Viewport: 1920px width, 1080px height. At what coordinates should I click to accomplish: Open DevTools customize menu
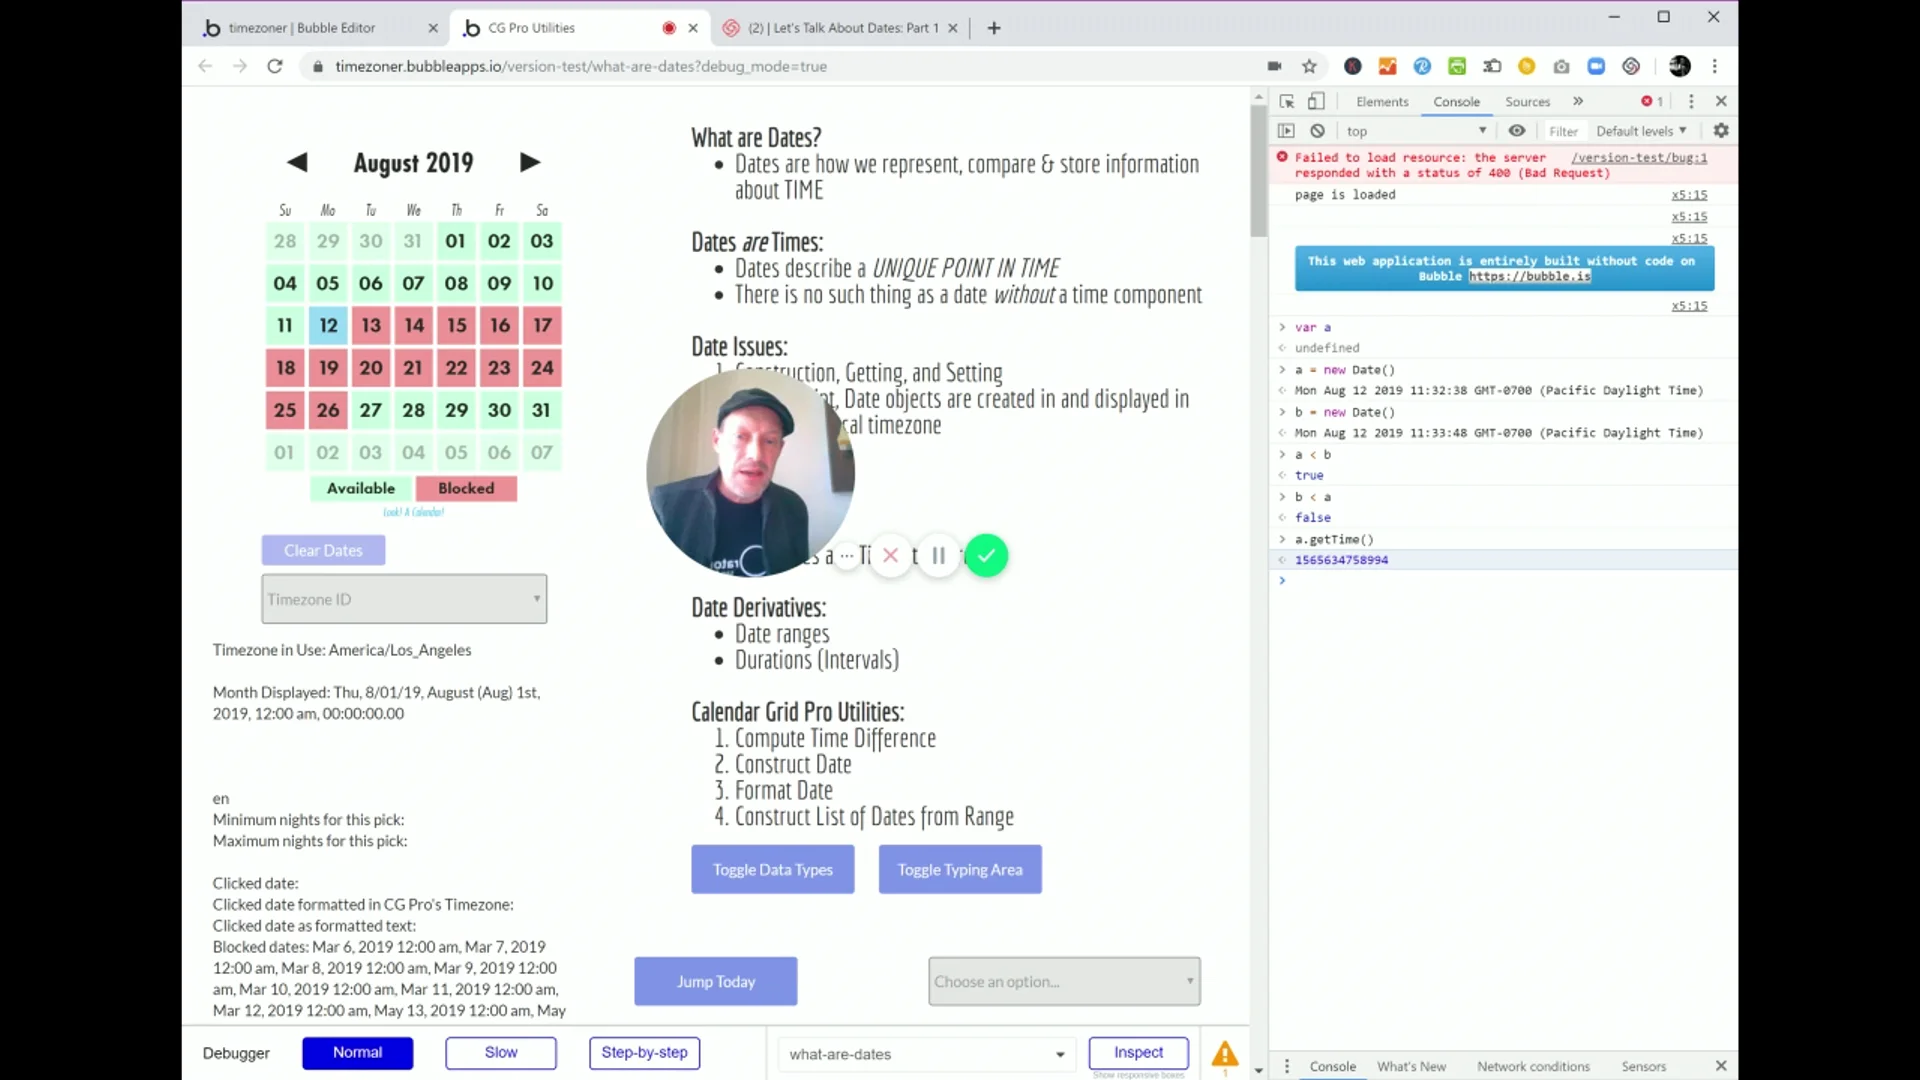(1691, 101)
